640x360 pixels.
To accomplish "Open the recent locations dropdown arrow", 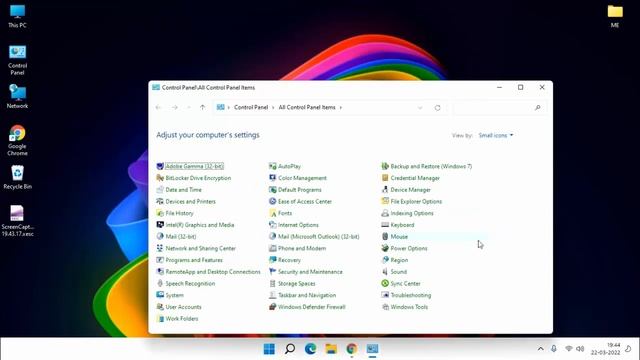I will [189, 108].
